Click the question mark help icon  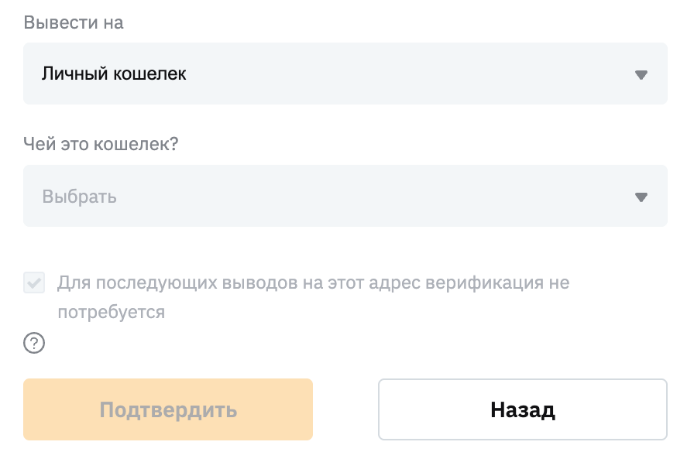(35, 344)
